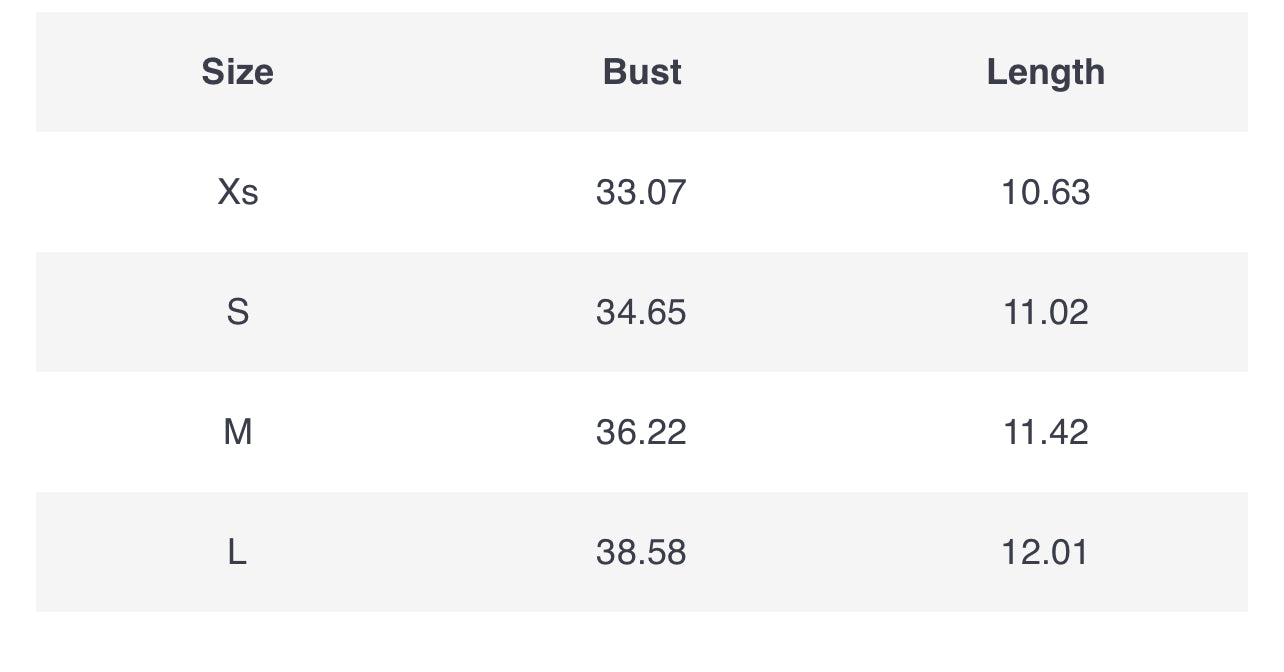Viewport: 1284px width, 672px height.
Task: Click the shaded S measurements row
Action: tap(440, 312)
